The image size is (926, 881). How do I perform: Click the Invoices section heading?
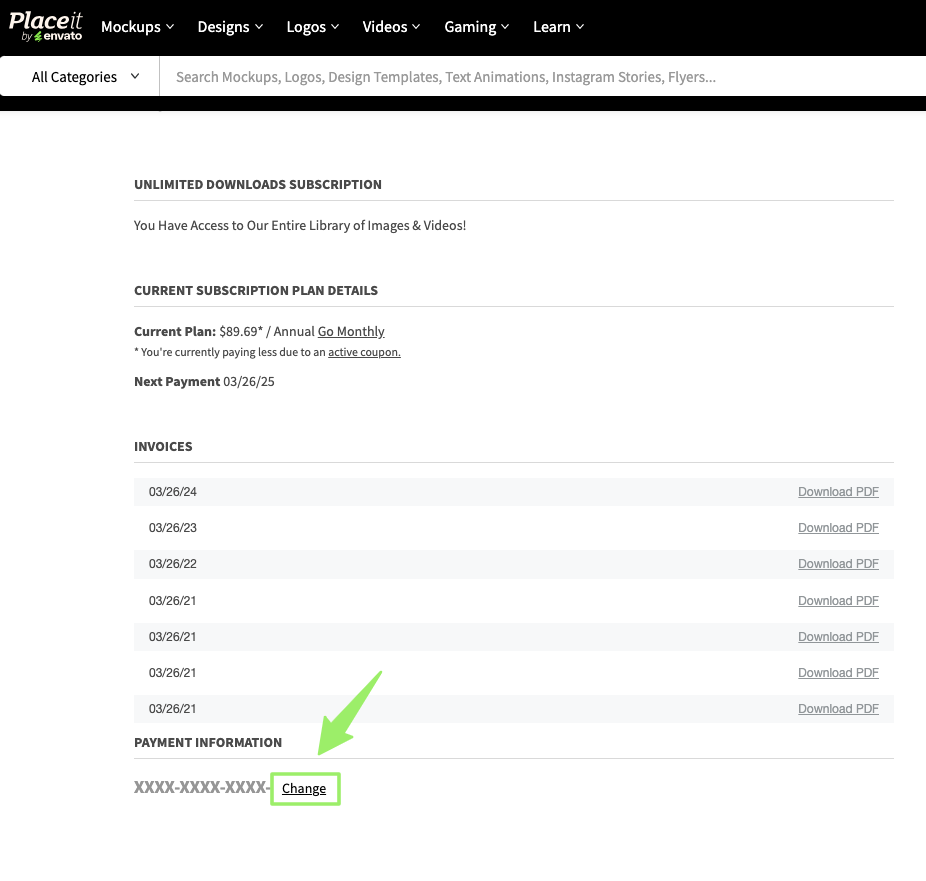163,446
